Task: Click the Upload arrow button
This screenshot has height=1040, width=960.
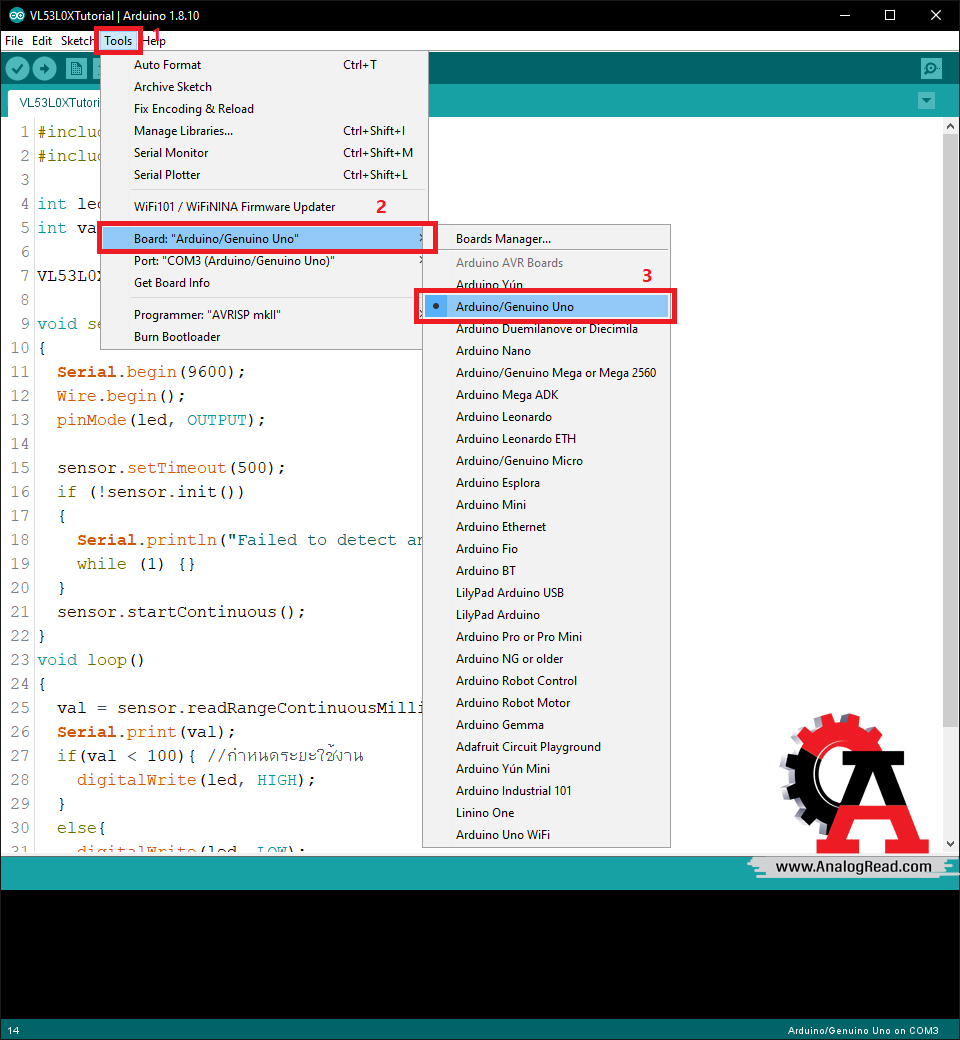Action: [44, 68]
